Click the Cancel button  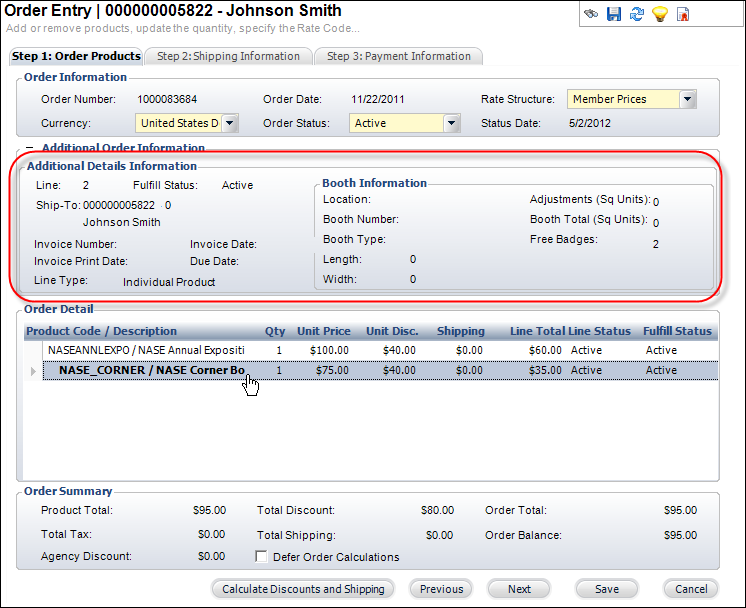(691, 589)
